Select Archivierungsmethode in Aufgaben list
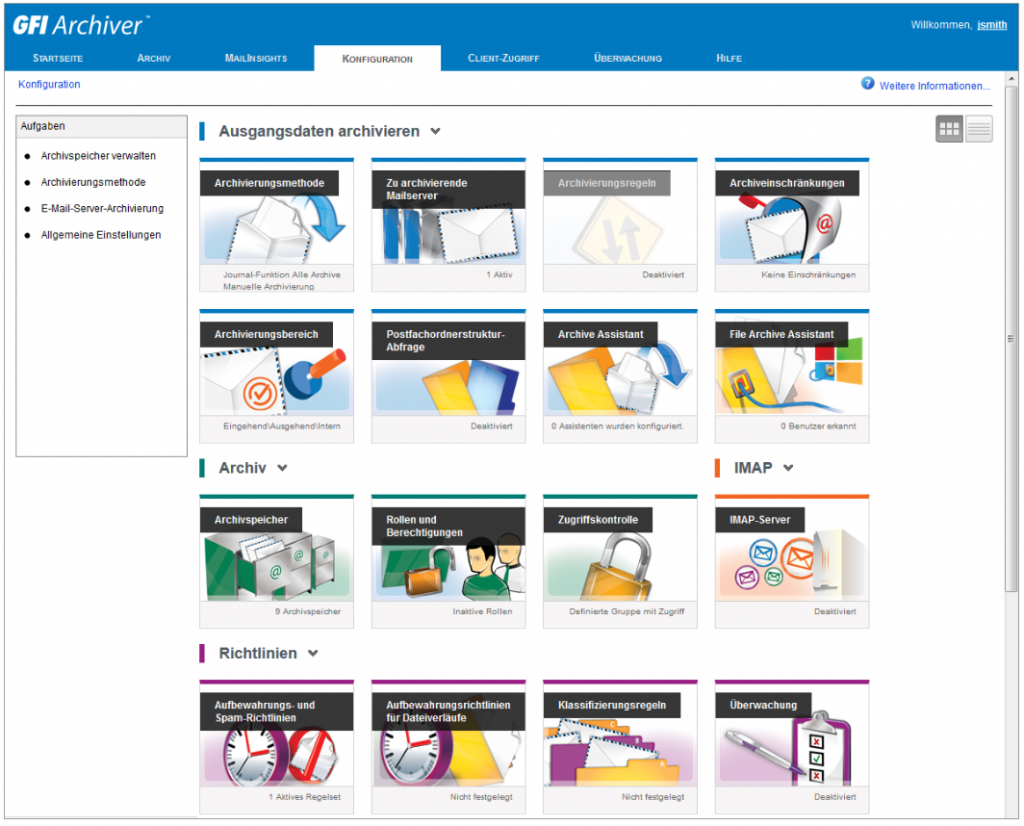 coord(93,182)
